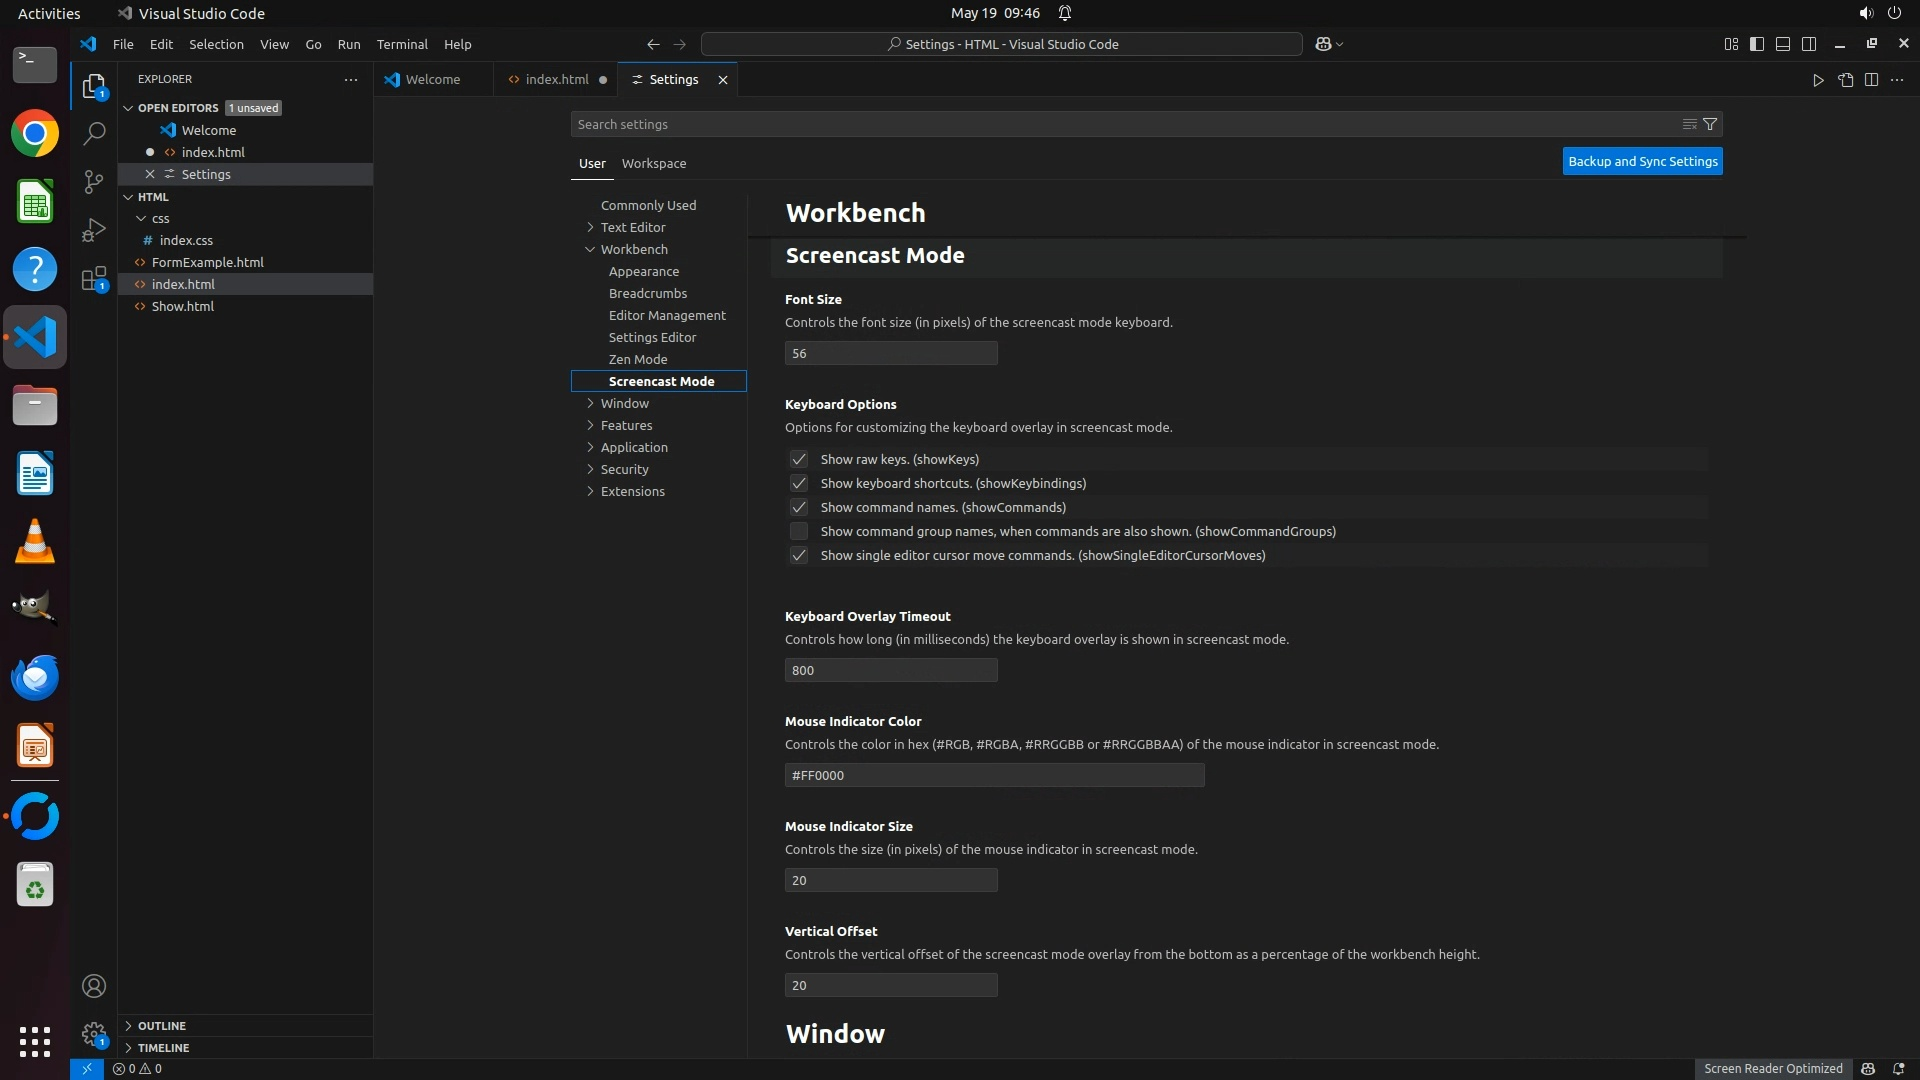Open Source Control view icon
The height and width of the screenshot is (1080, 1920).
[94, 181]
